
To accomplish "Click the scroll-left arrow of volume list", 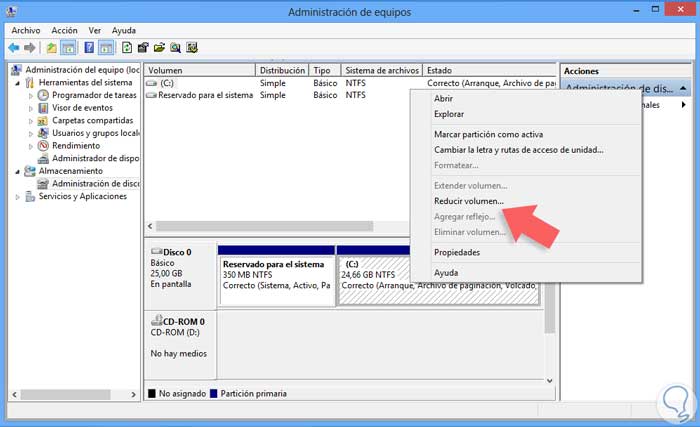I will pos(150,226).
